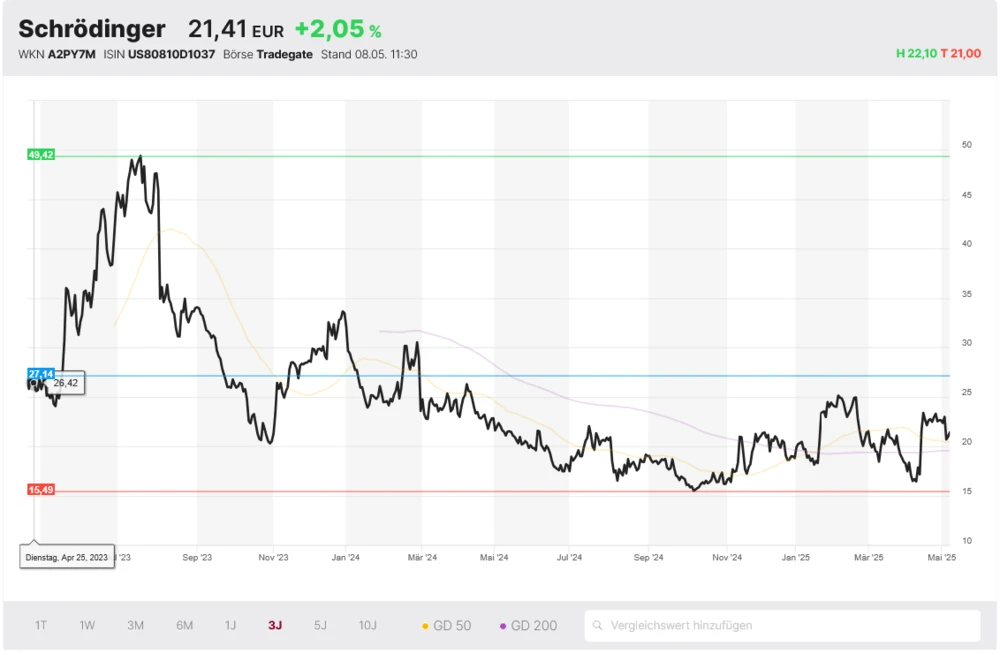Switch chart to the 1W range
The image size is (1000, 655).
88,626
